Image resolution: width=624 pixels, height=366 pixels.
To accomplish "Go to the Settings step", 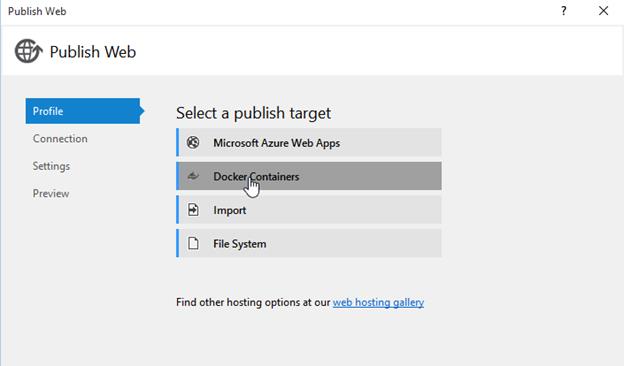I will (51, 166).
